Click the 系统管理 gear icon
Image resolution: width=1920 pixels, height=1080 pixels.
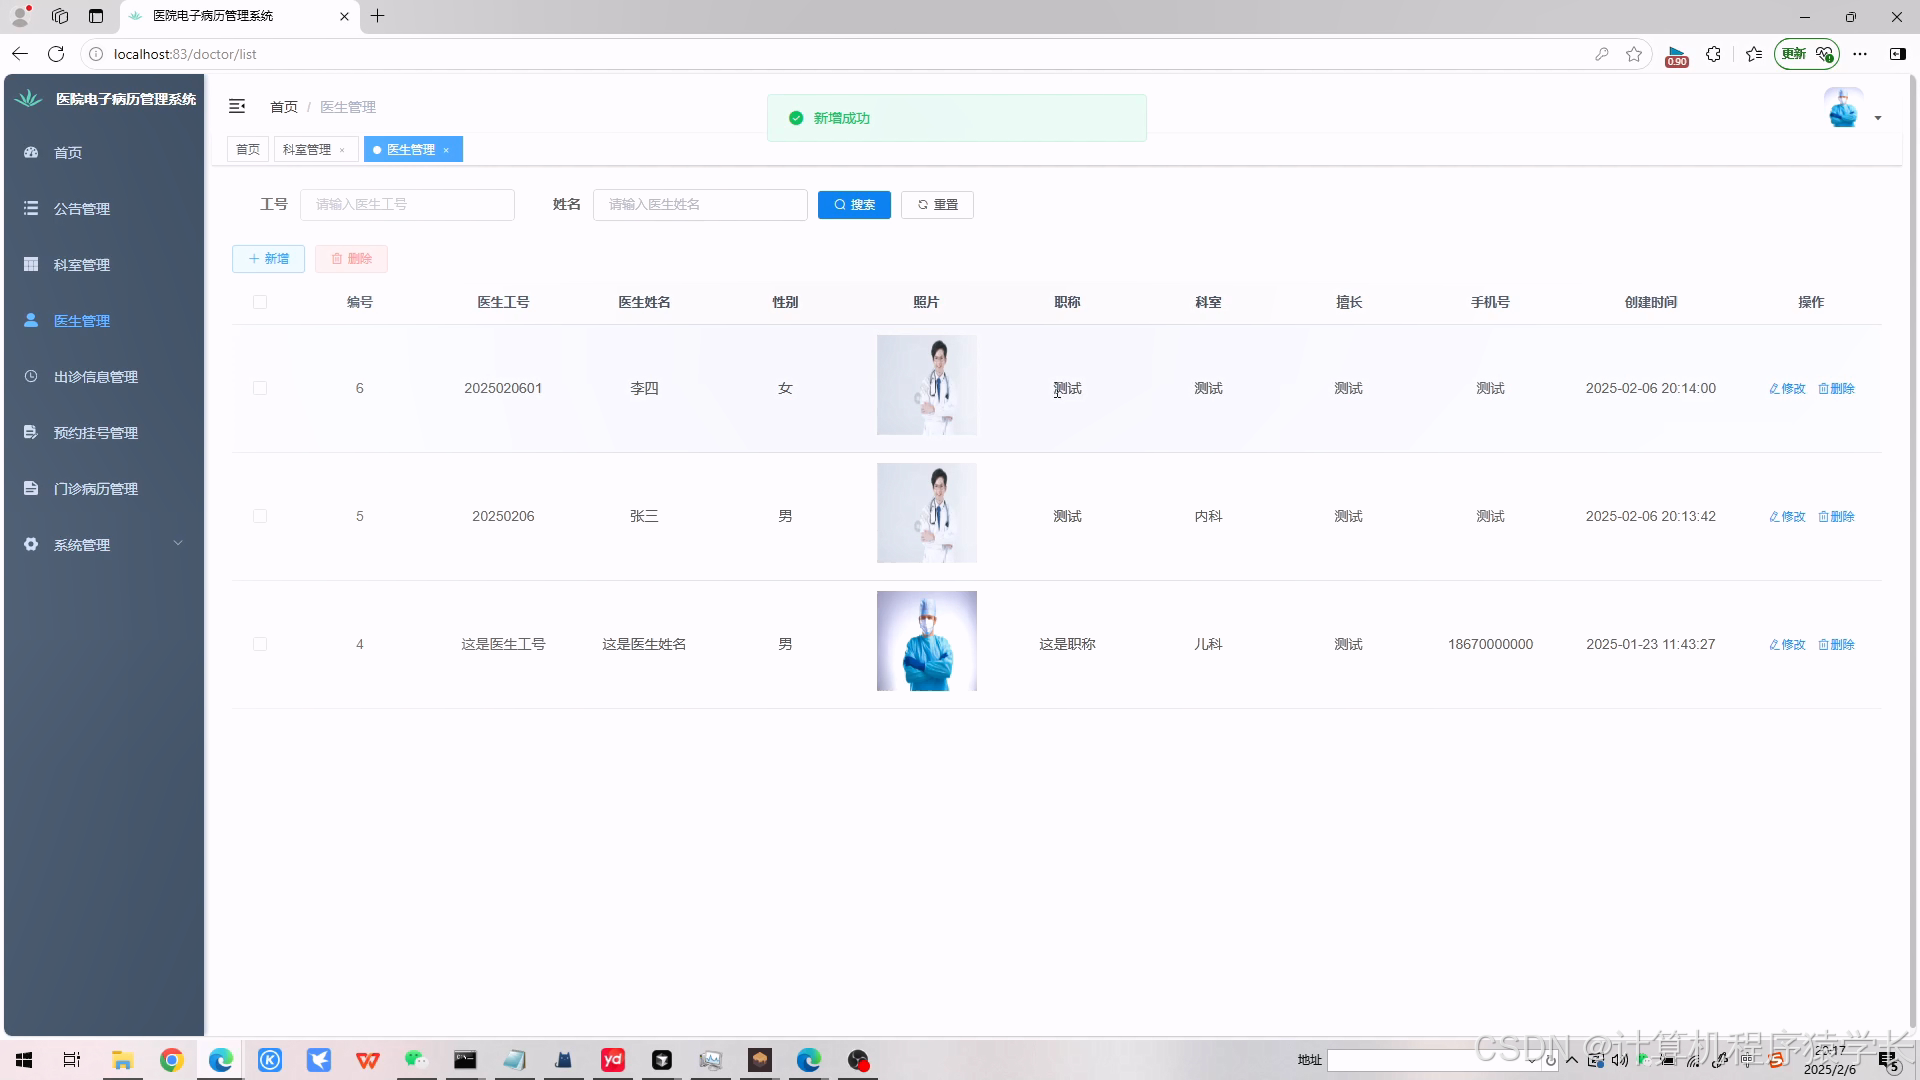(31, 544)
